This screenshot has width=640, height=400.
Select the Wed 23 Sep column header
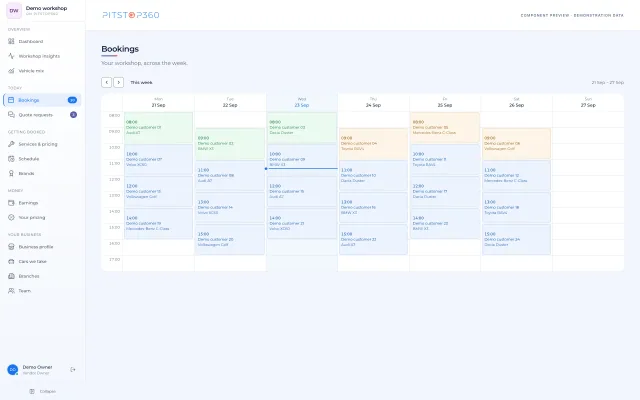(x=302, y=102)
